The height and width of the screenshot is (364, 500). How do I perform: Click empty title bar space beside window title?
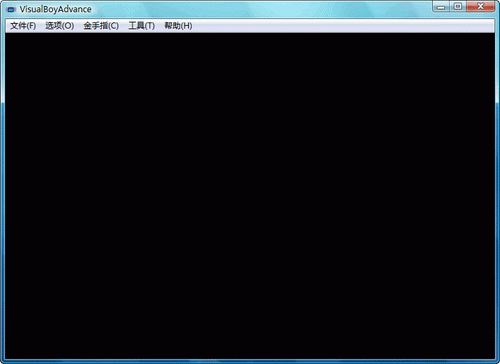pyautogui.click(x=260, y=9)
